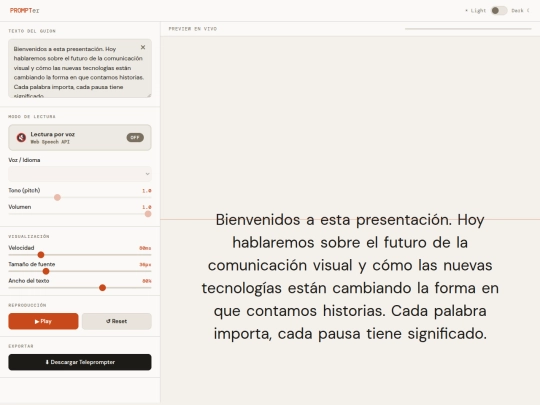
Task: Click the preview progress bar at top
Action: 468,29
